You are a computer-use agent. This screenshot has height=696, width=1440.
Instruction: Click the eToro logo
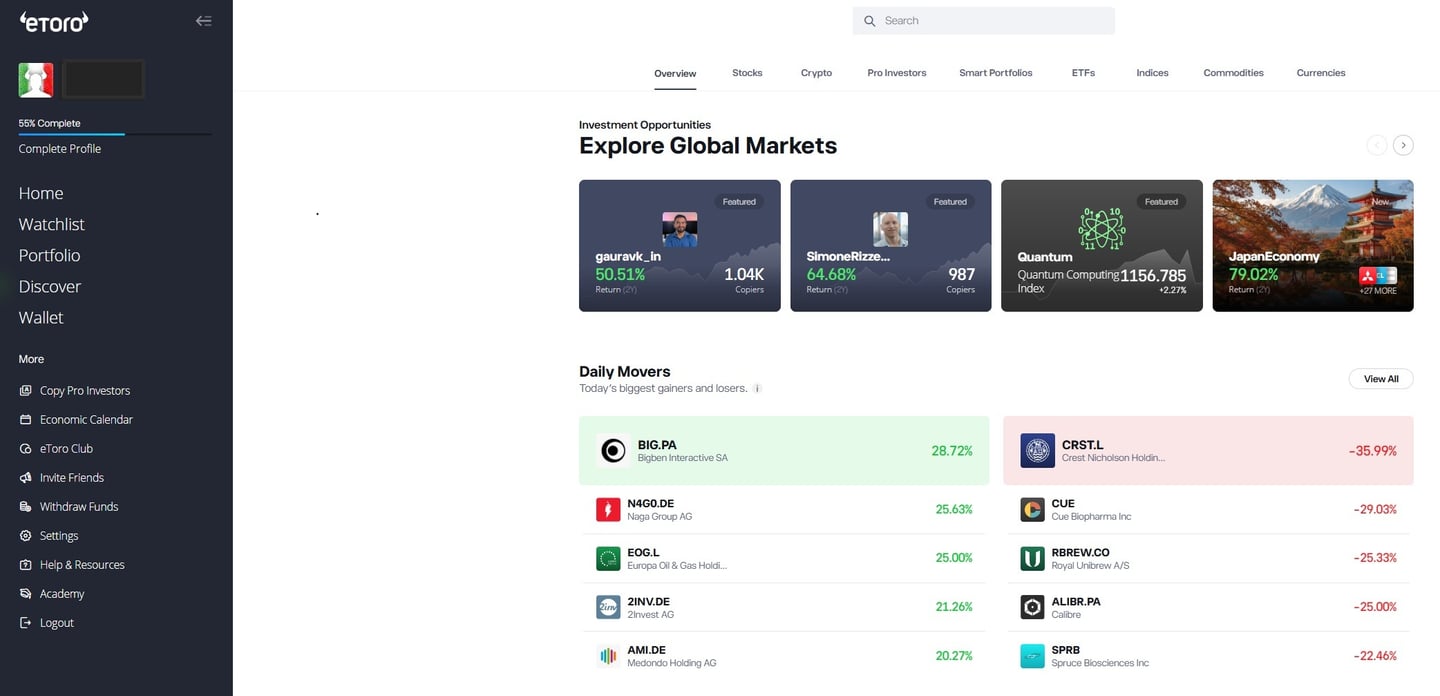click(x=55, y=21)
